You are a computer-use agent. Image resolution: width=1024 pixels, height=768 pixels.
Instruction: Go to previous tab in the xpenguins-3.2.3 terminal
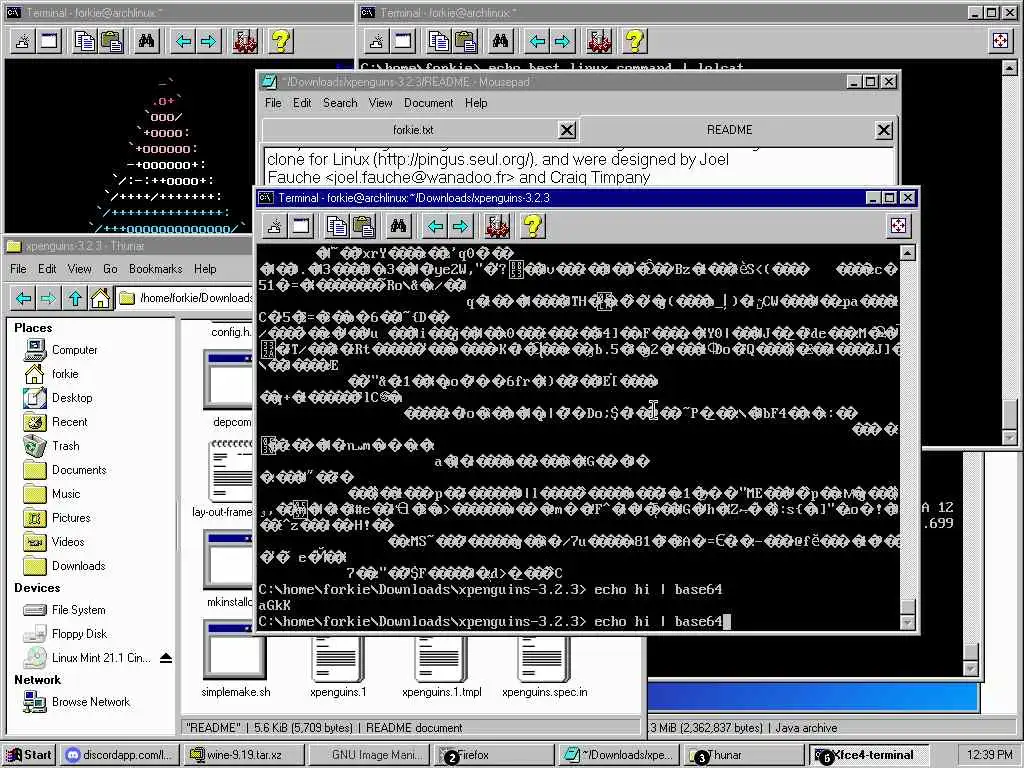(x=435, y=226)
